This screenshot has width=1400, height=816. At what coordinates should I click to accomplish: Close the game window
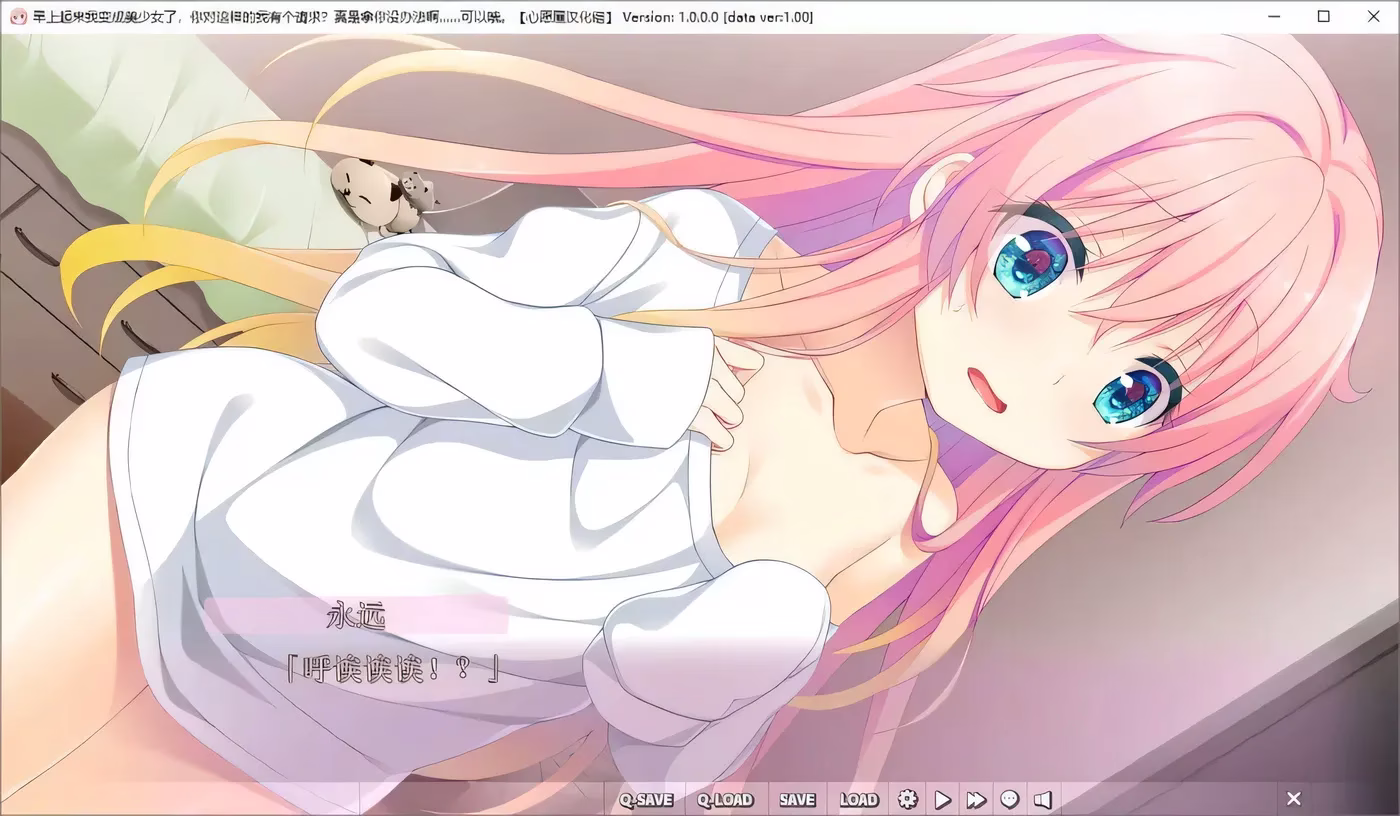point(1372,17)
